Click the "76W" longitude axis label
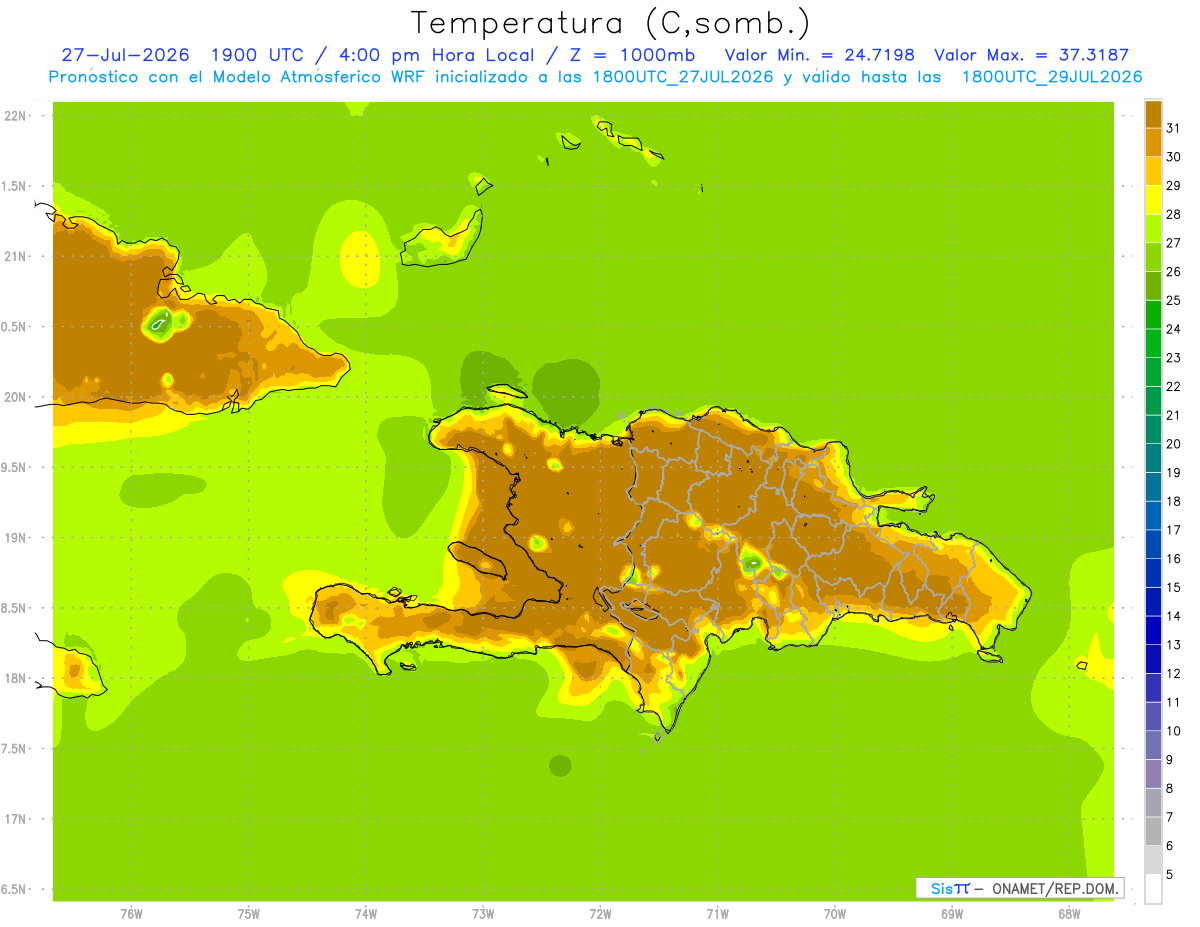This screenshot has height=927, width=1200. pyautogui.click(x=131, y=914)
